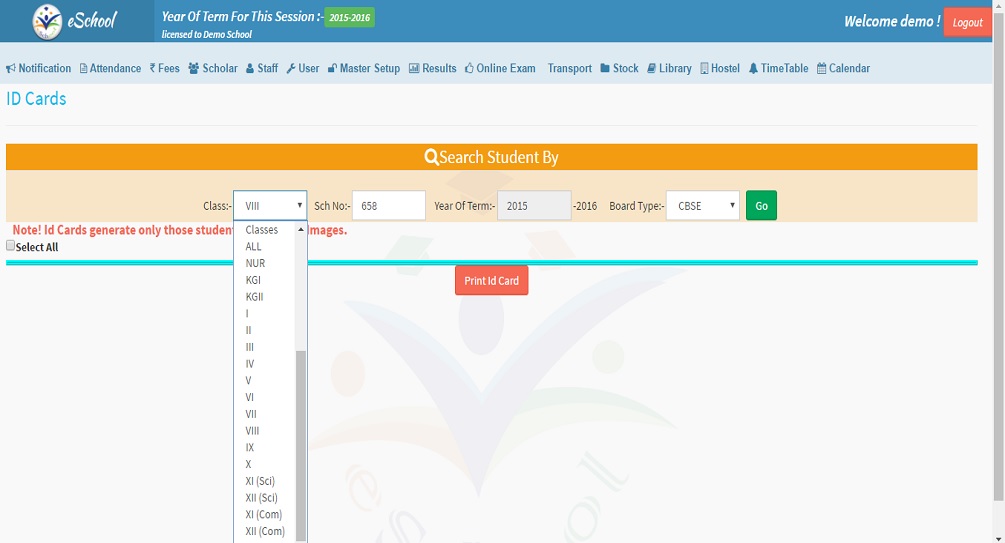Viewport: 1005px width, 543px height.
Task: Open Notification via megaphone icon
Action: click(11, 69)
